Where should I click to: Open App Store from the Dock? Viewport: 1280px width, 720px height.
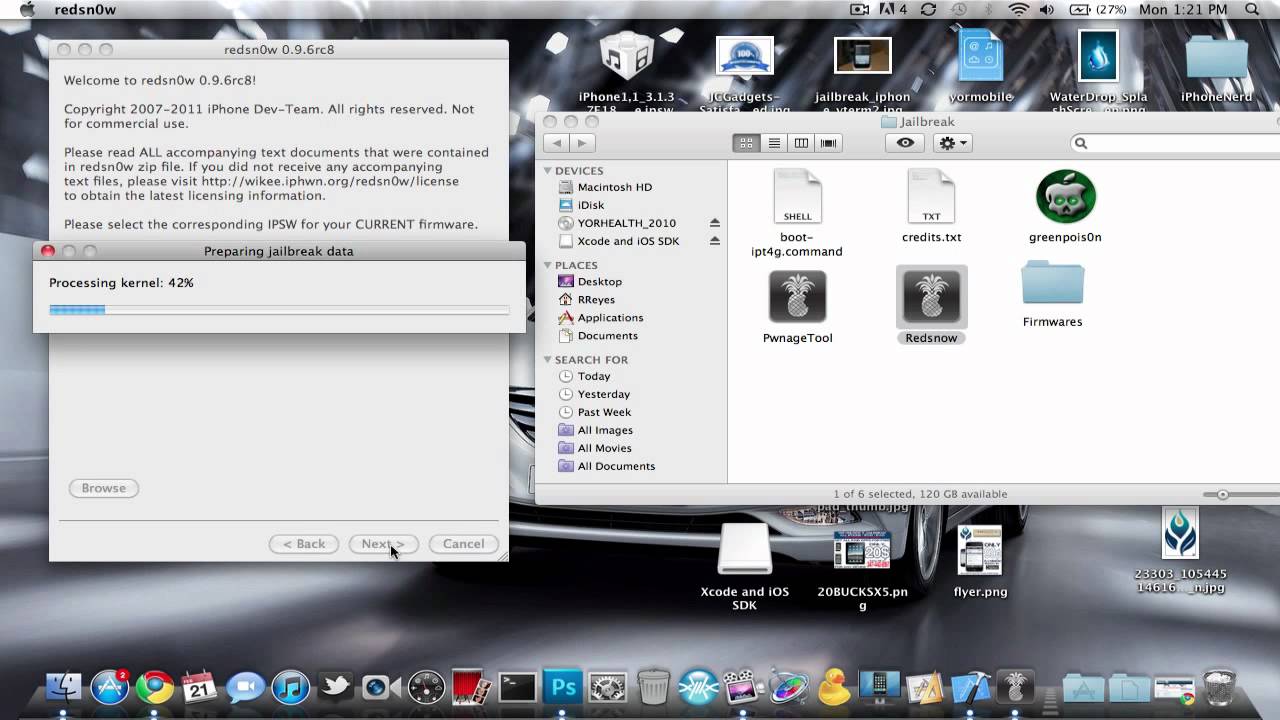tap(109, 687)
